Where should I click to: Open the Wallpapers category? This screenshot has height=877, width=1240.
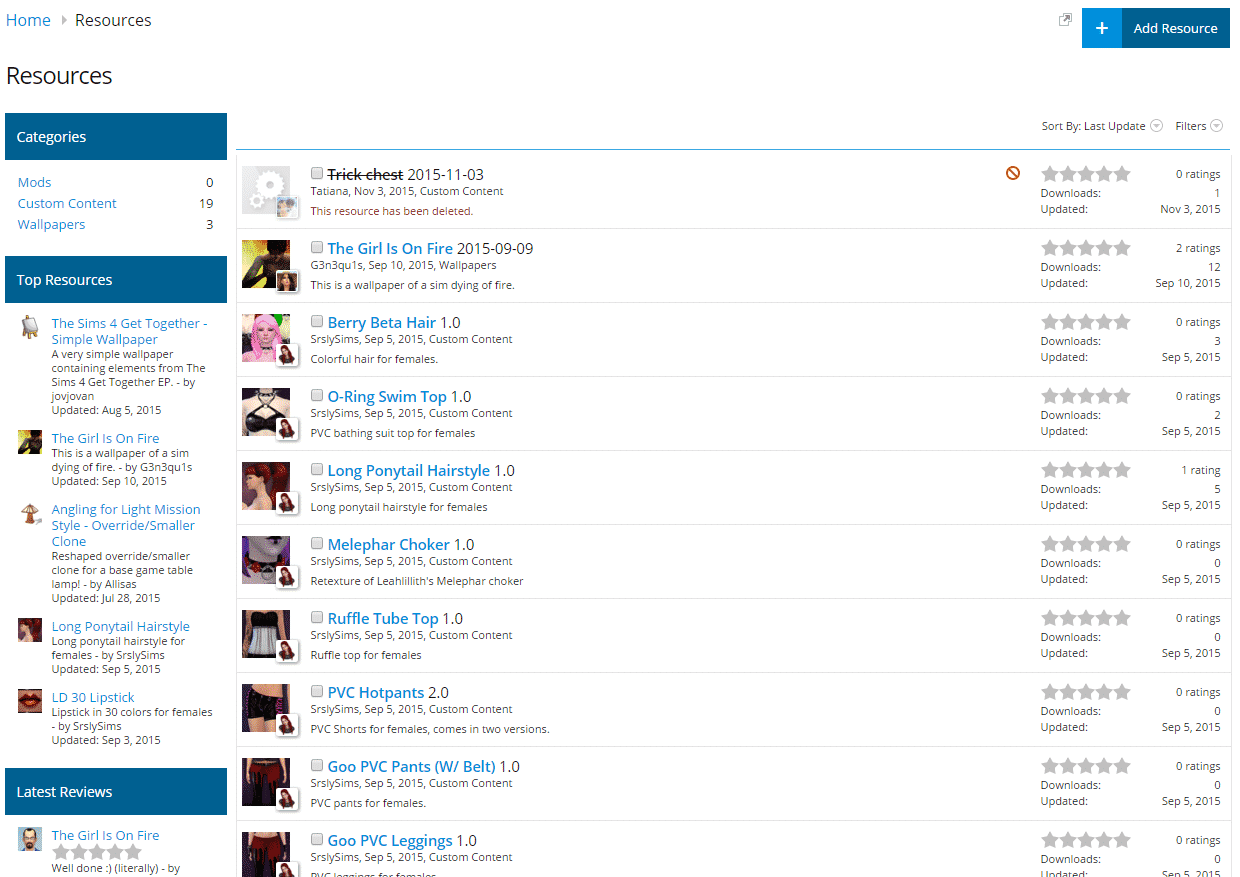[51, 224]
